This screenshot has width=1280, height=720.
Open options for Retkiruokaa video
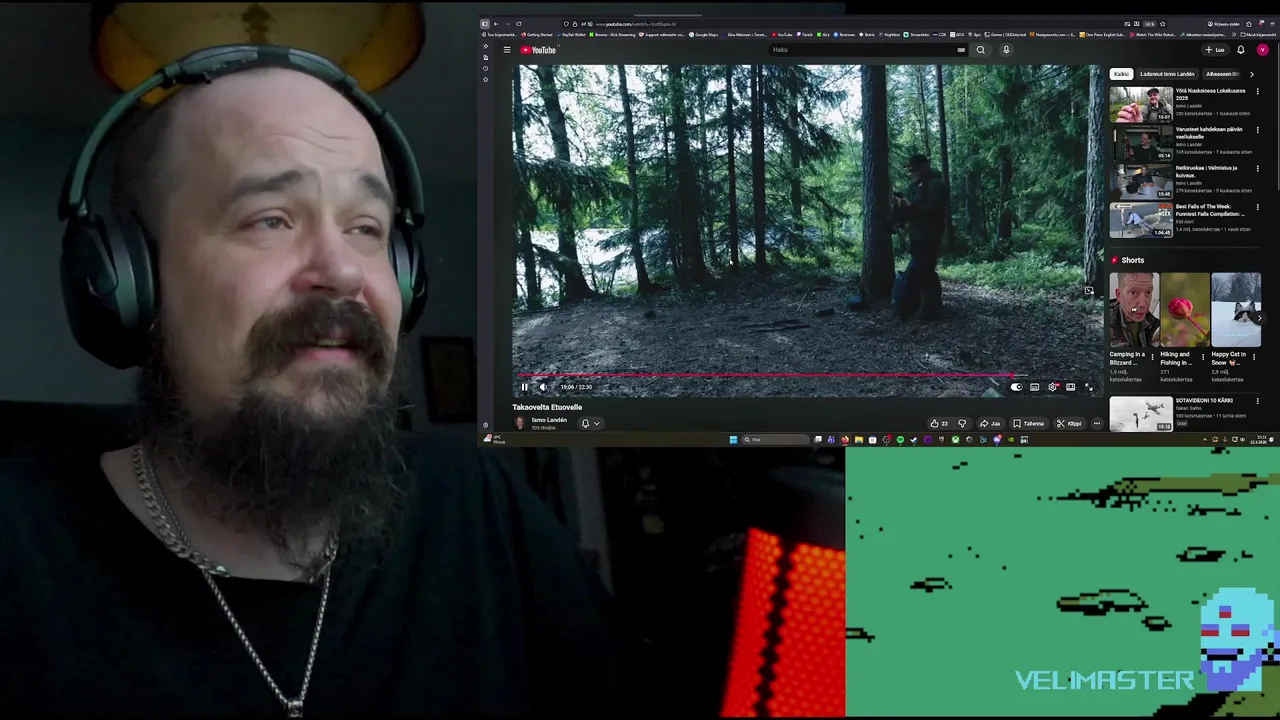tap(1258, 169)
